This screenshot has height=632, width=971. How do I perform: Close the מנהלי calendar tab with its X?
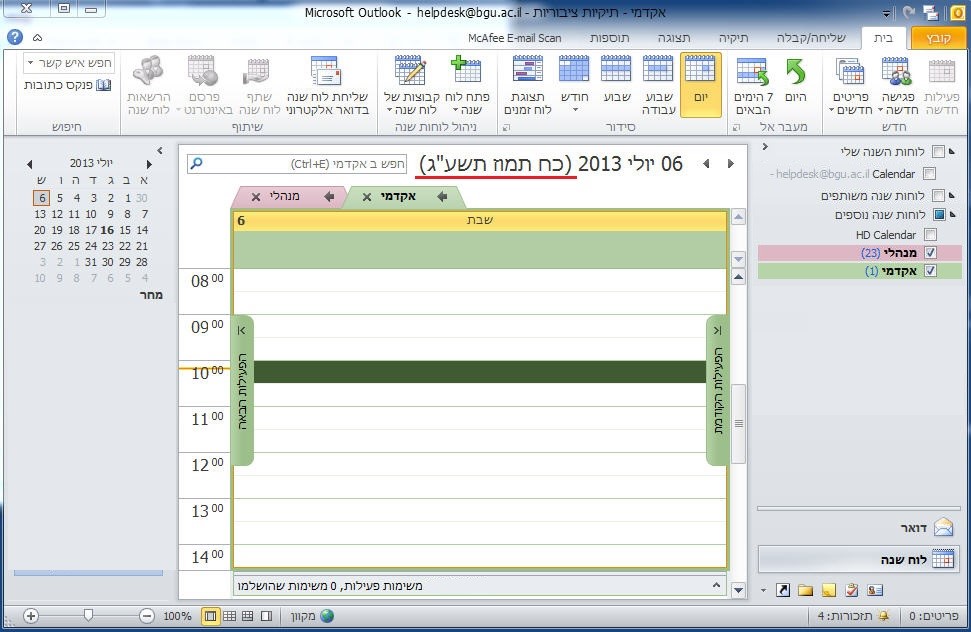[x=256, y=197]
